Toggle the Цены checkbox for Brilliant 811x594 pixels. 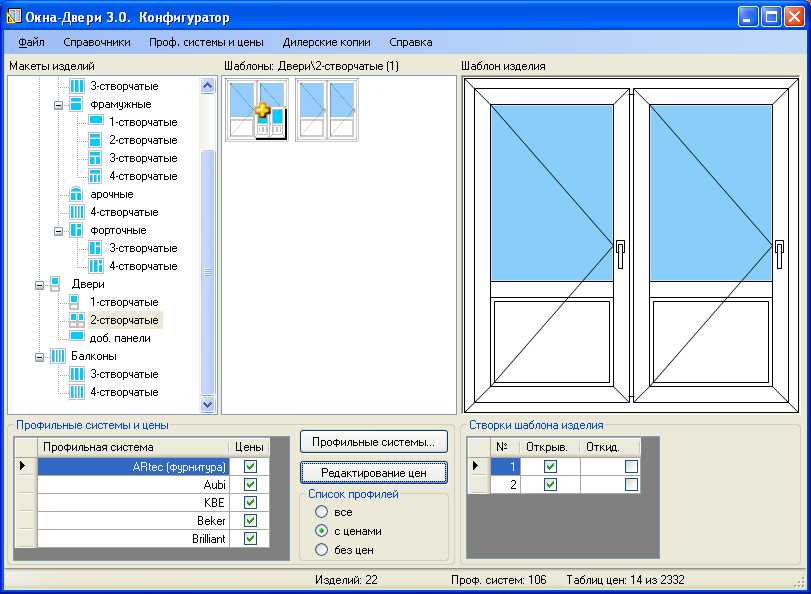[x=250, y=539]
